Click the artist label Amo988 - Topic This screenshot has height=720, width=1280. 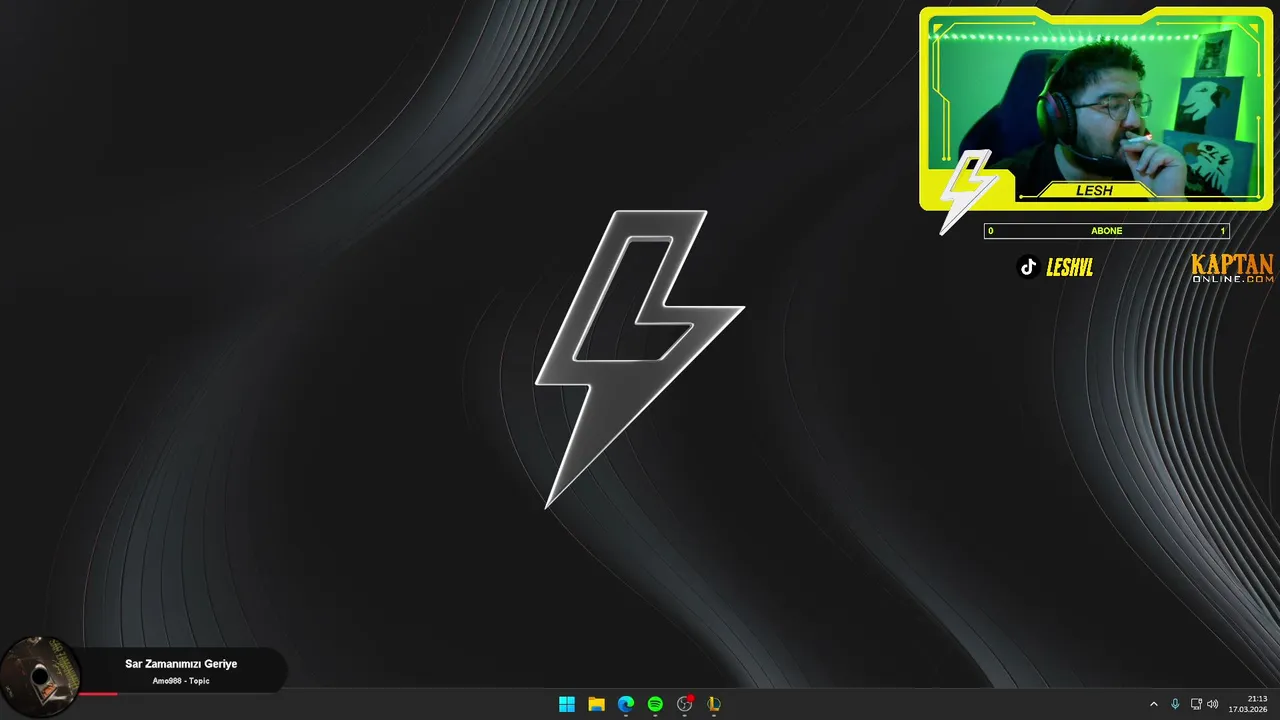click(181, 681)
